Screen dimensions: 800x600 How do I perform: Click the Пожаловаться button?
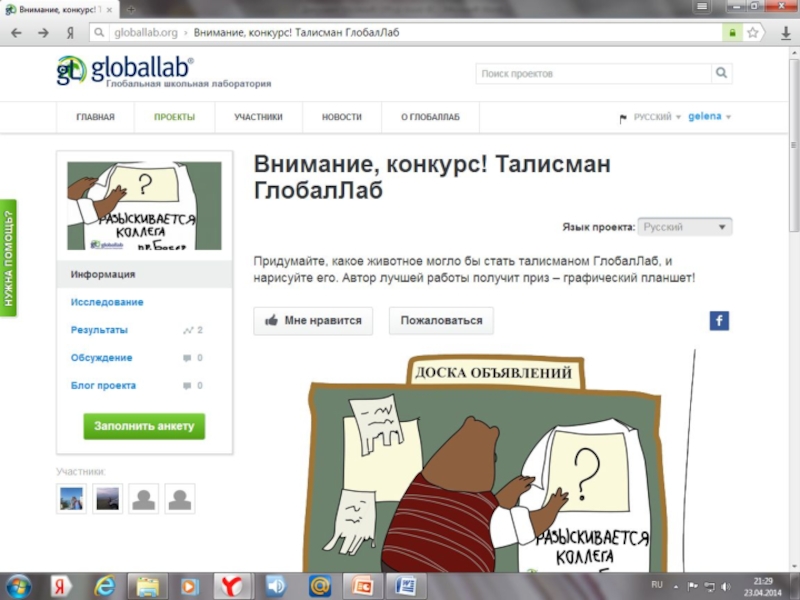coord(441,321)
